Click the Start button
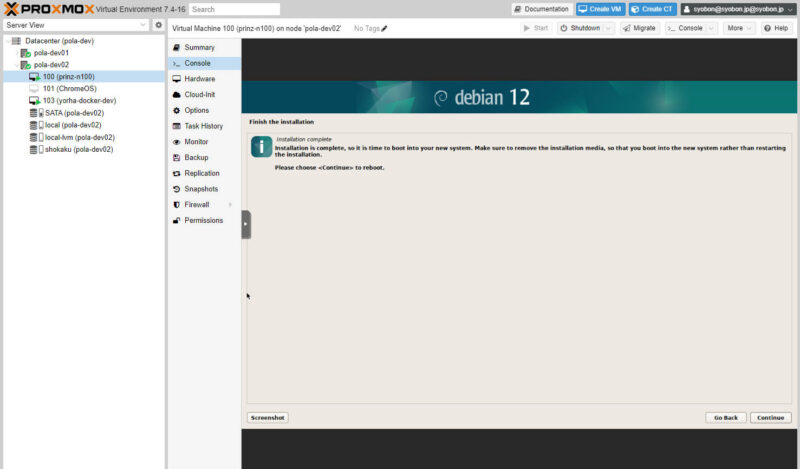 click(536, 28)
